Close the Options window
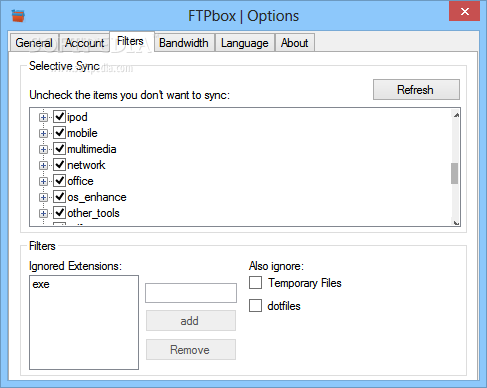Viewport: 487px width, 388px height. pos(464,11)
